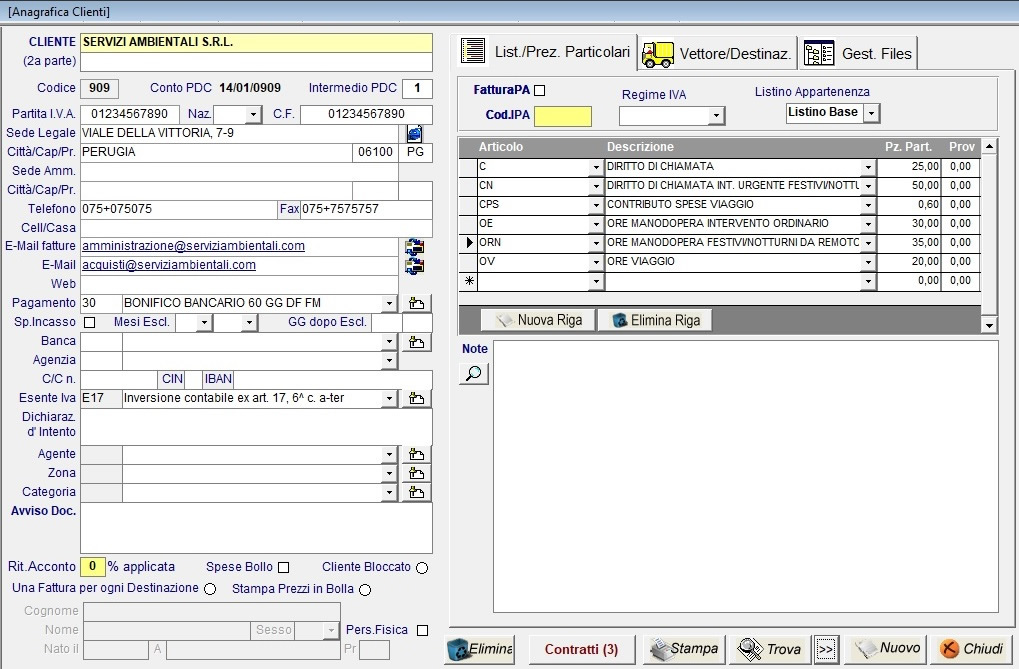Click the Nuova Riga button

(x=538, y=321)
